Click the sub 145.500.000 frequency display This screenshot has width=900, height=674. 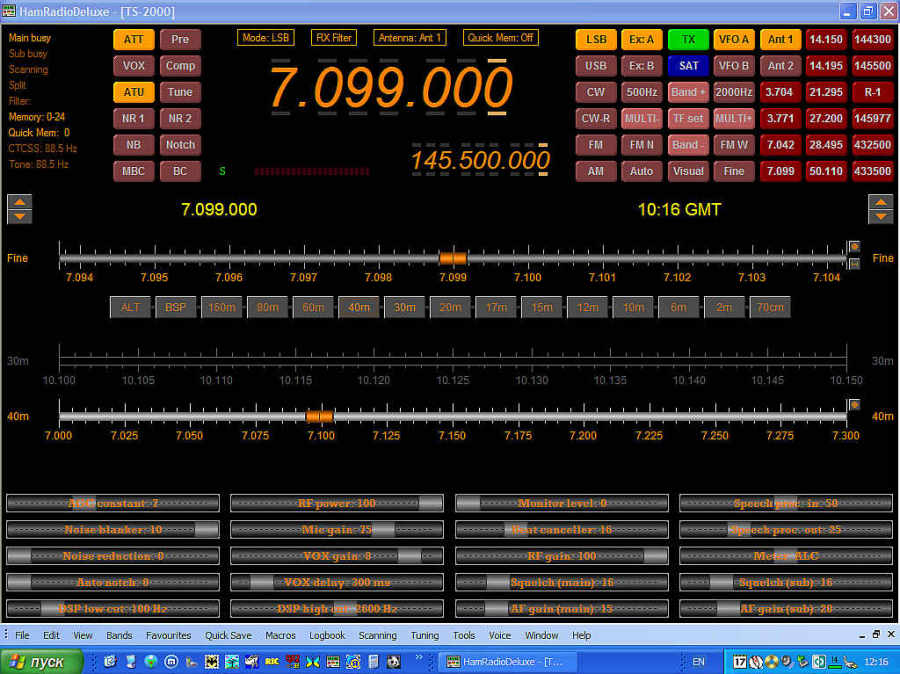[x=480, y=160]
